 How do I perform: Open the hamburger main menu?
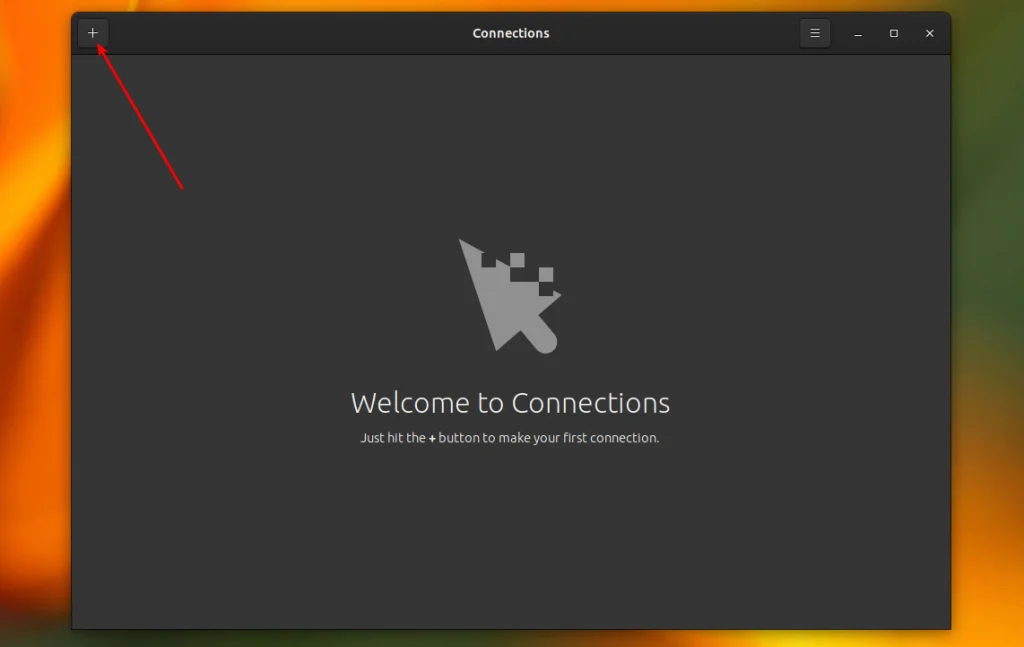click(x=814, y=33)
